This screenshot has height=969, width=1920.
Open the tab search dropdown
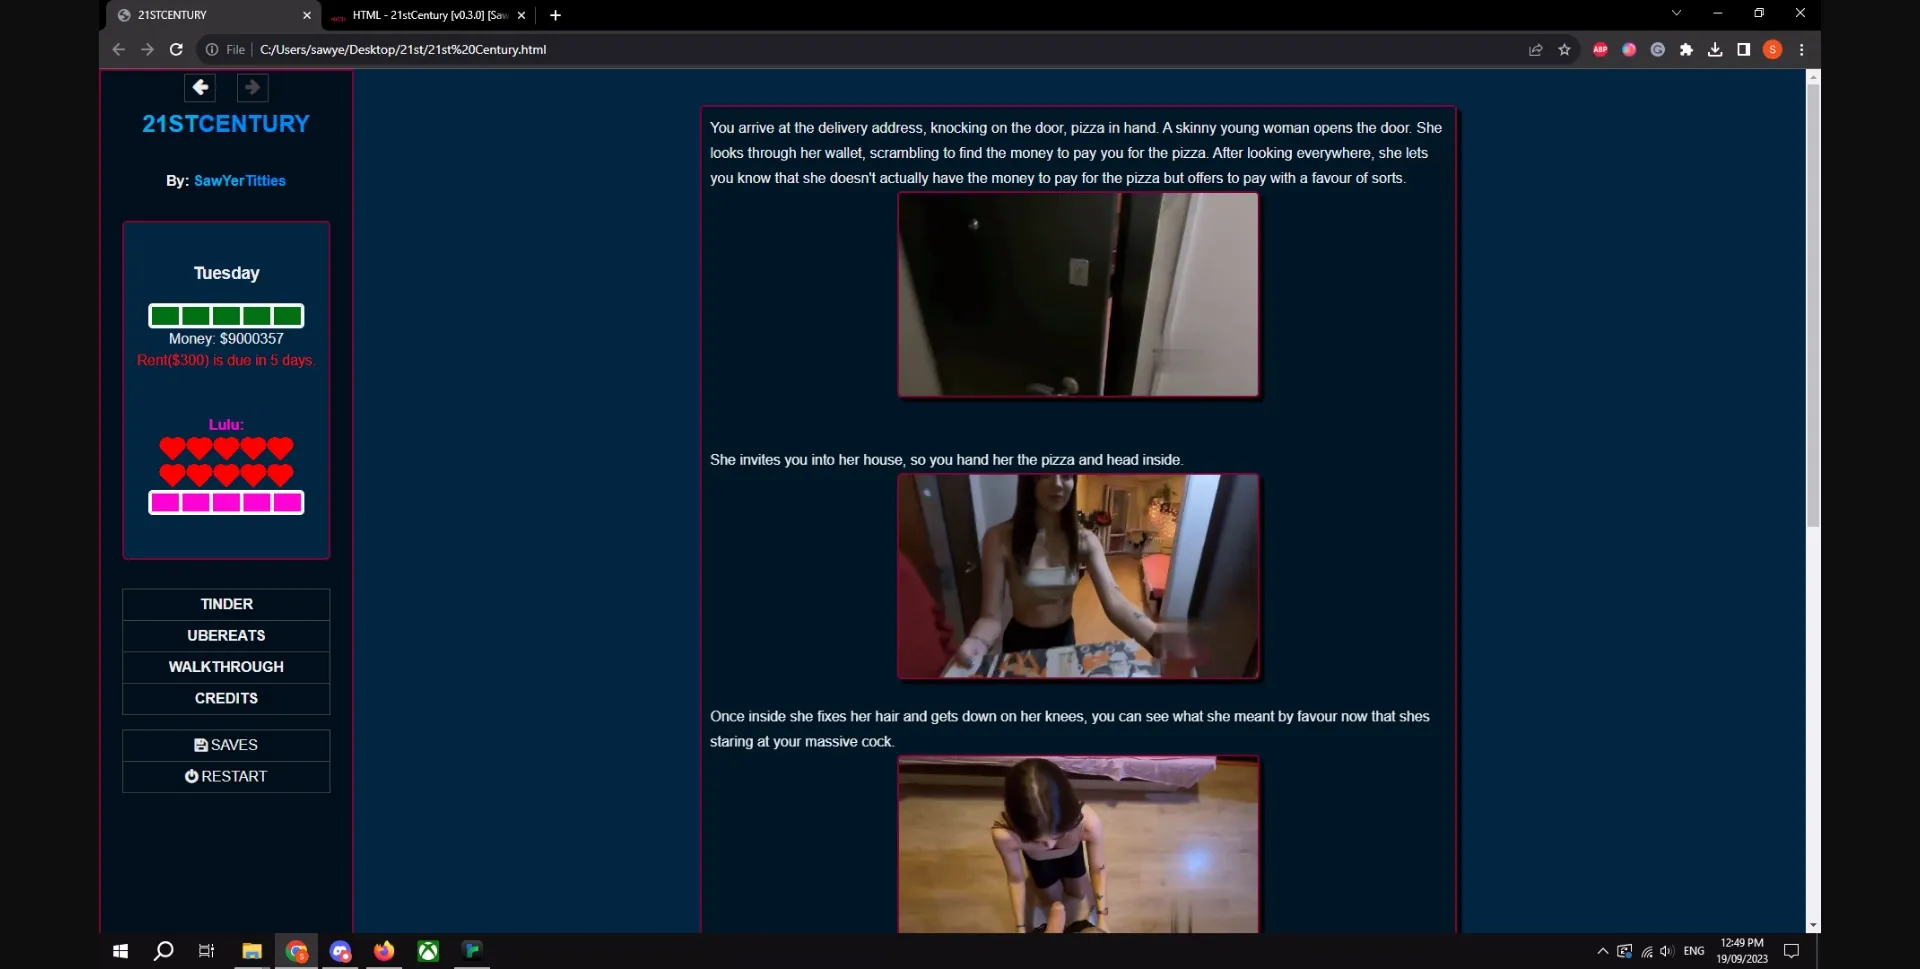pyautogui.click(x=1675, y=13)
